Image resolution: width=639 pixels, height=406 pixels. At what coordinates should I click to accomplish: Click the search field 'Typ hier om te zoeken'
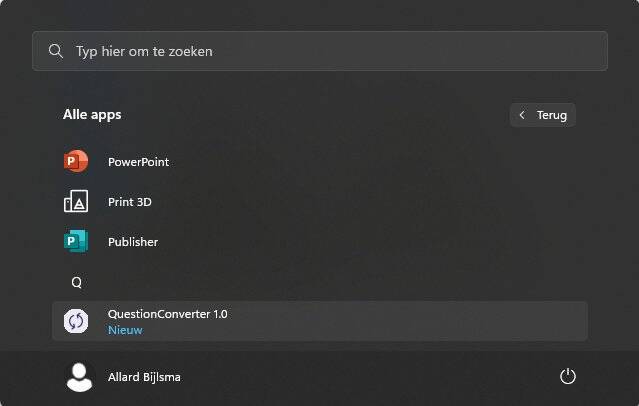(320, 51)
